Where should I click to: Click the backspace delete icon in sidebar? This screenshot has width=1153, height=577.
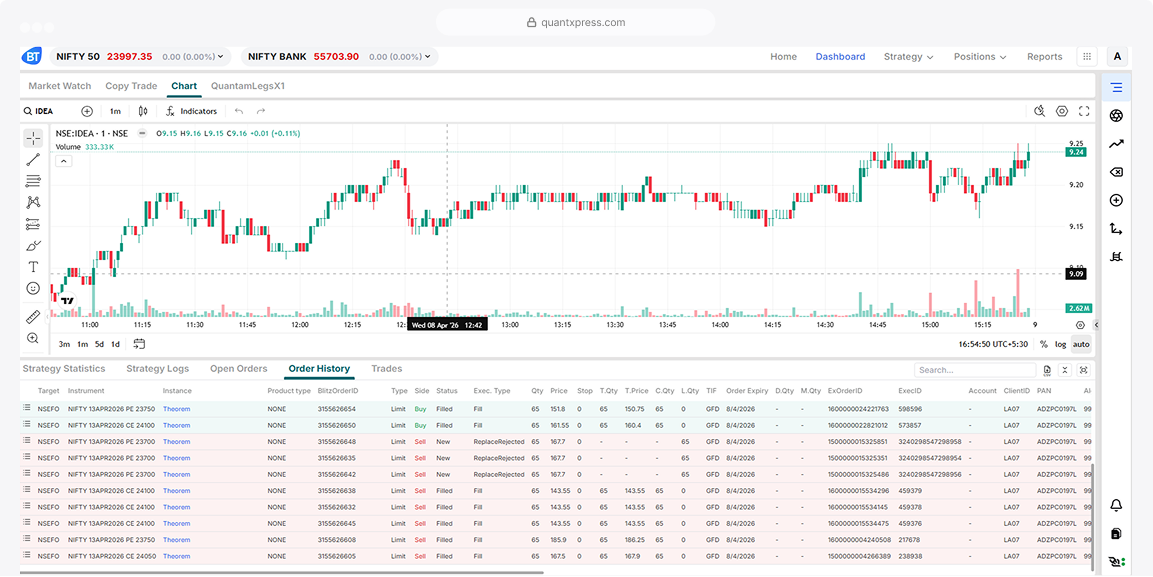coord(1116,172)
